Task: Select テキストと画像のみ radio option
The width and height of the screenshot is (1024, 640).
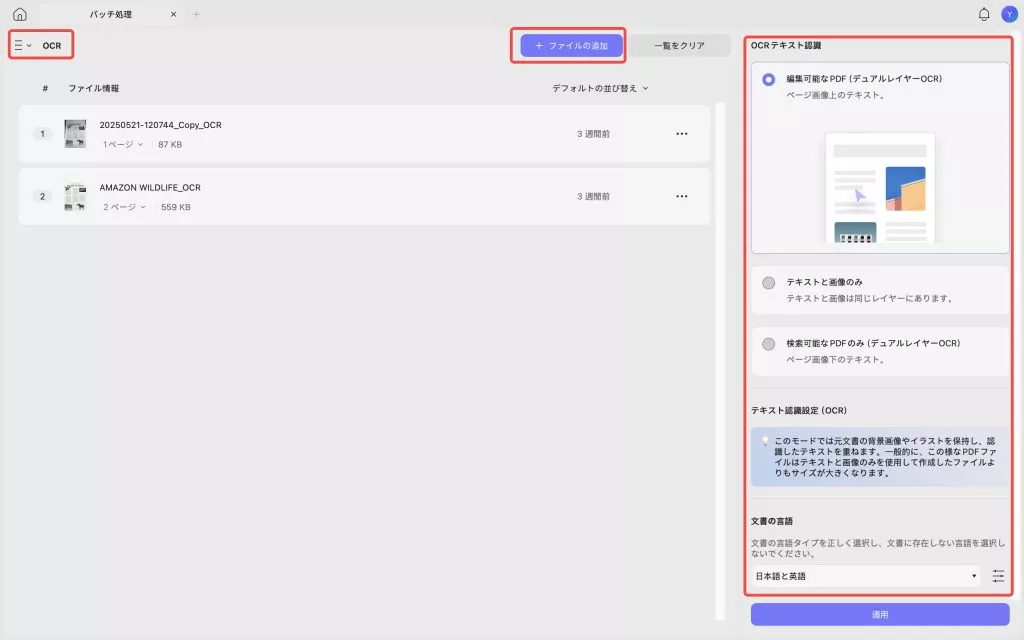Action: (769, 283)
